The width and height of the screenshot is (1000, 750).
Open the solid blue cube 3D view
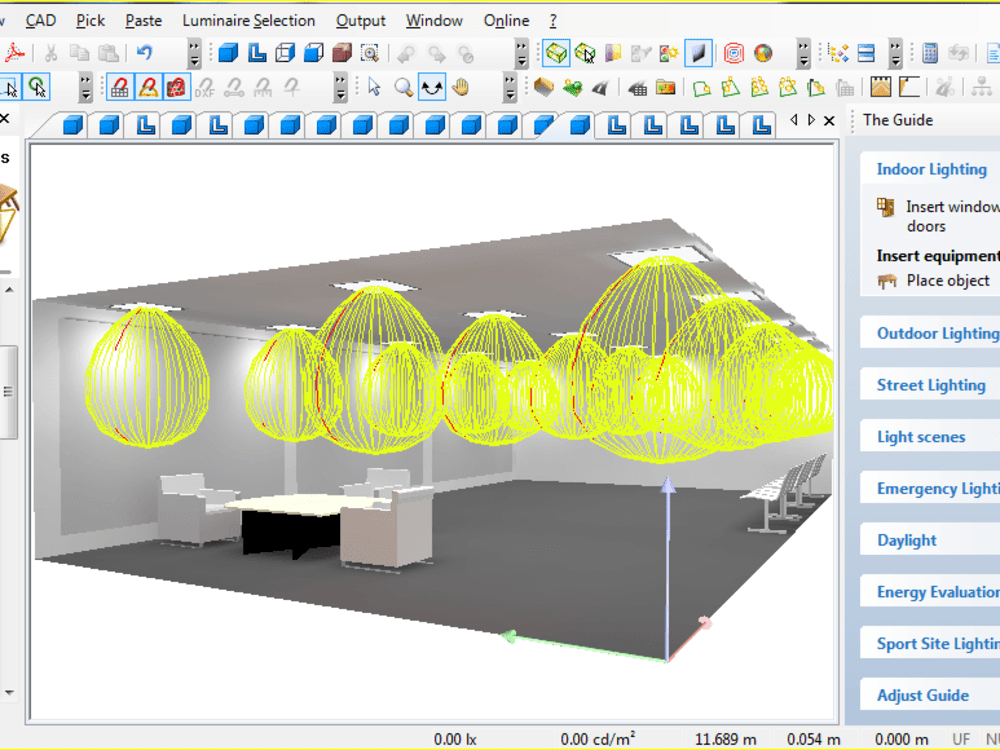tap(228, 53)
